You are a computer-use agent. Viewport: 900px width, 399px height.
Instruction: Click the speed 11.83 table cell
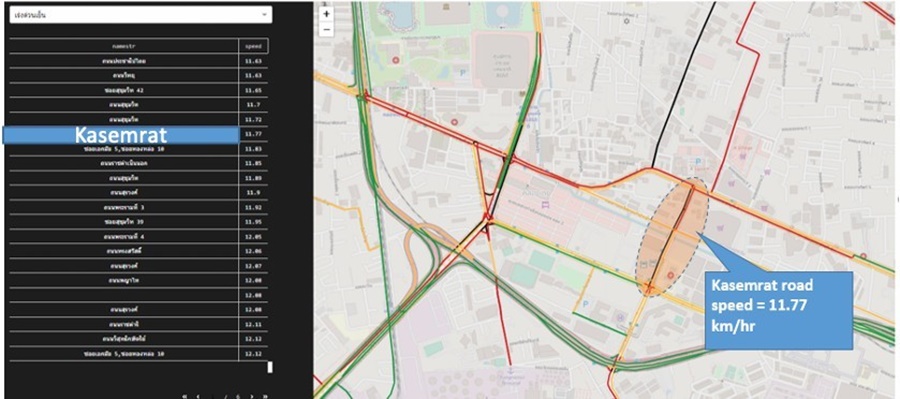(x=253, y=149)
